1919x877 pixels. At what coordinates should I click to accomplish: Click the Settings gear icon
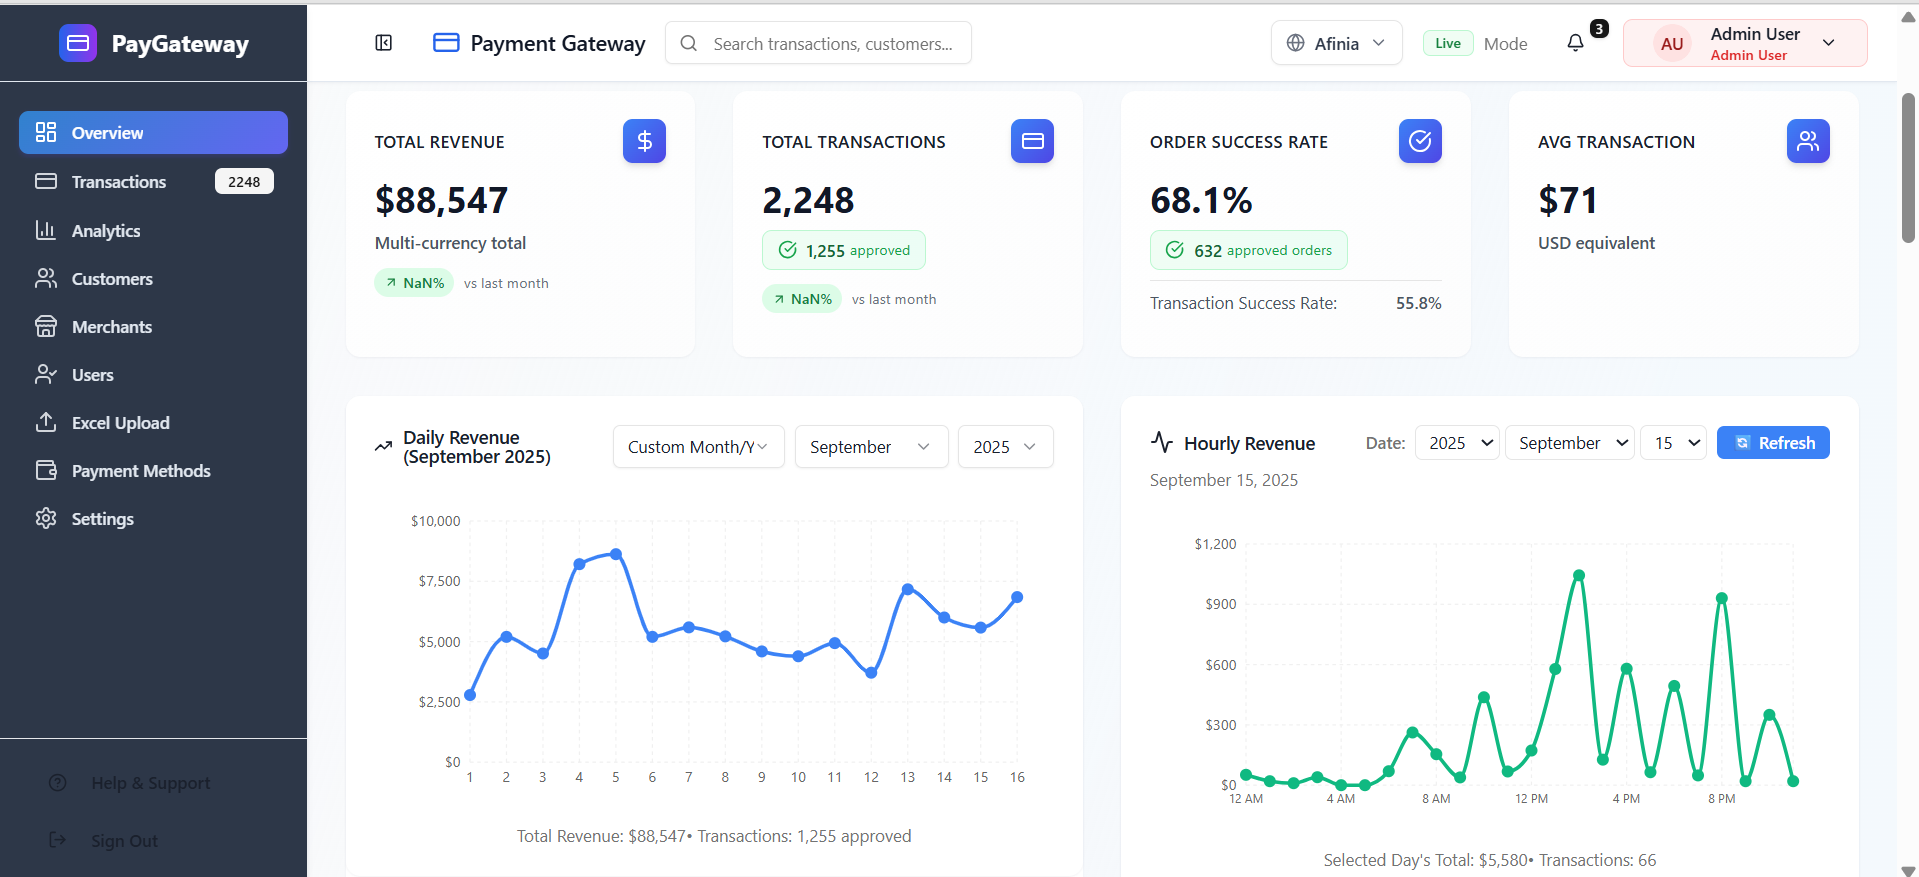tap(46, 518)
